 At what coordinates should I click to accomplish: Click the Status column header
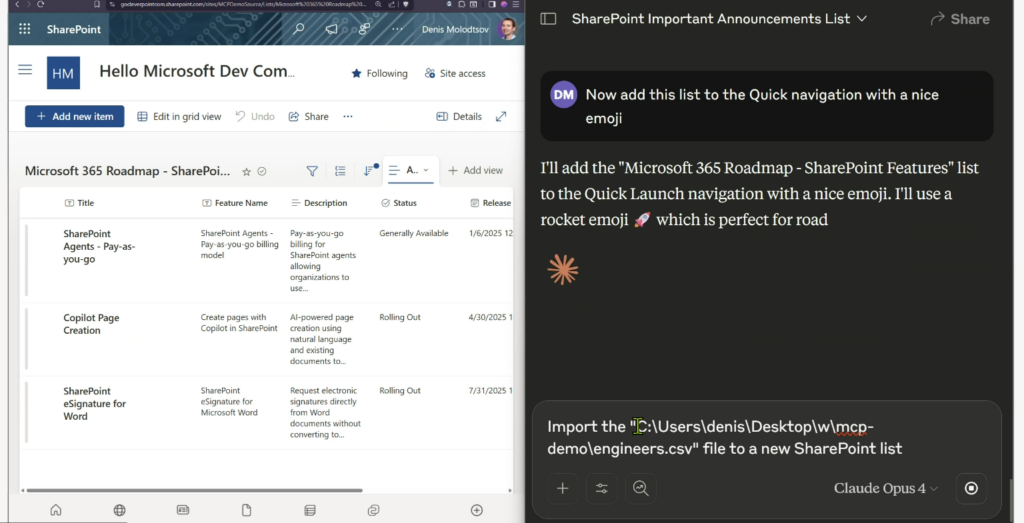tap(398, 203)
